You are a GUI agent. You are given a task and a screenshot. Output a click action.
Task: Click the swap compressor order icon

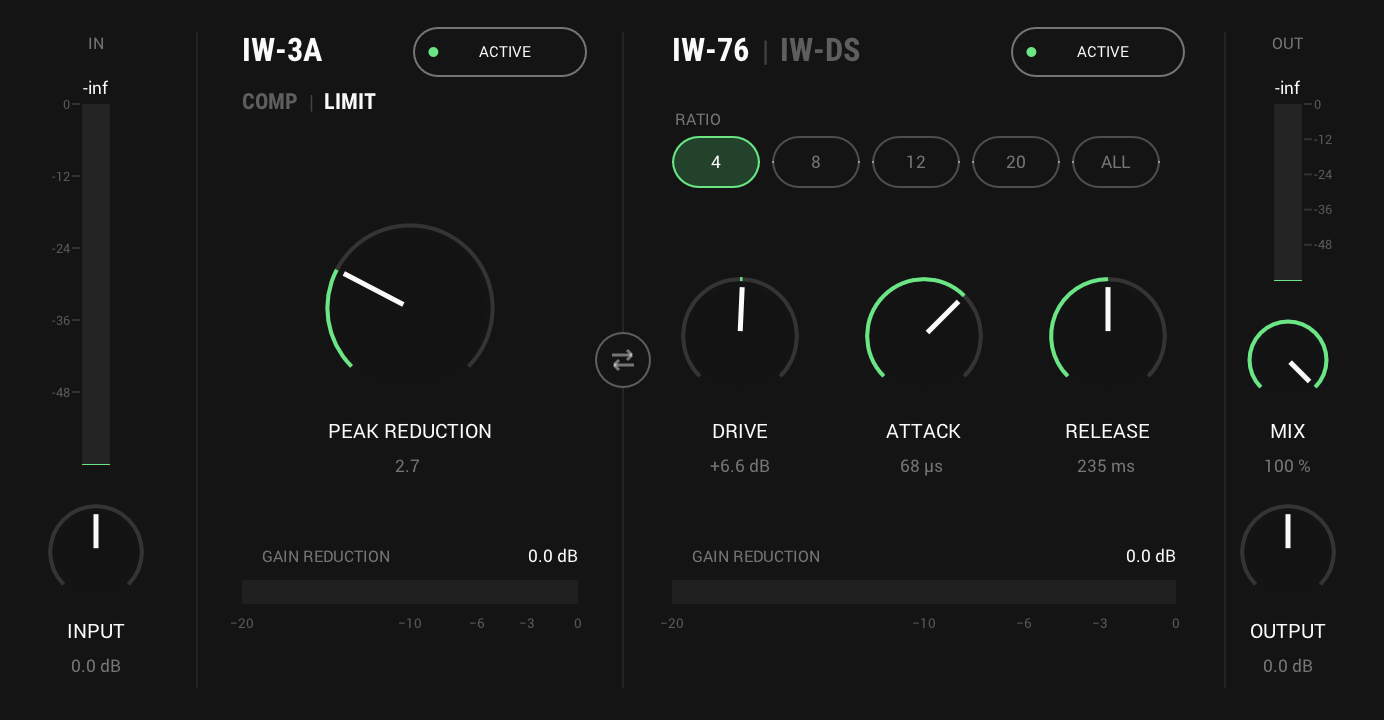click(x=623, y=360)
